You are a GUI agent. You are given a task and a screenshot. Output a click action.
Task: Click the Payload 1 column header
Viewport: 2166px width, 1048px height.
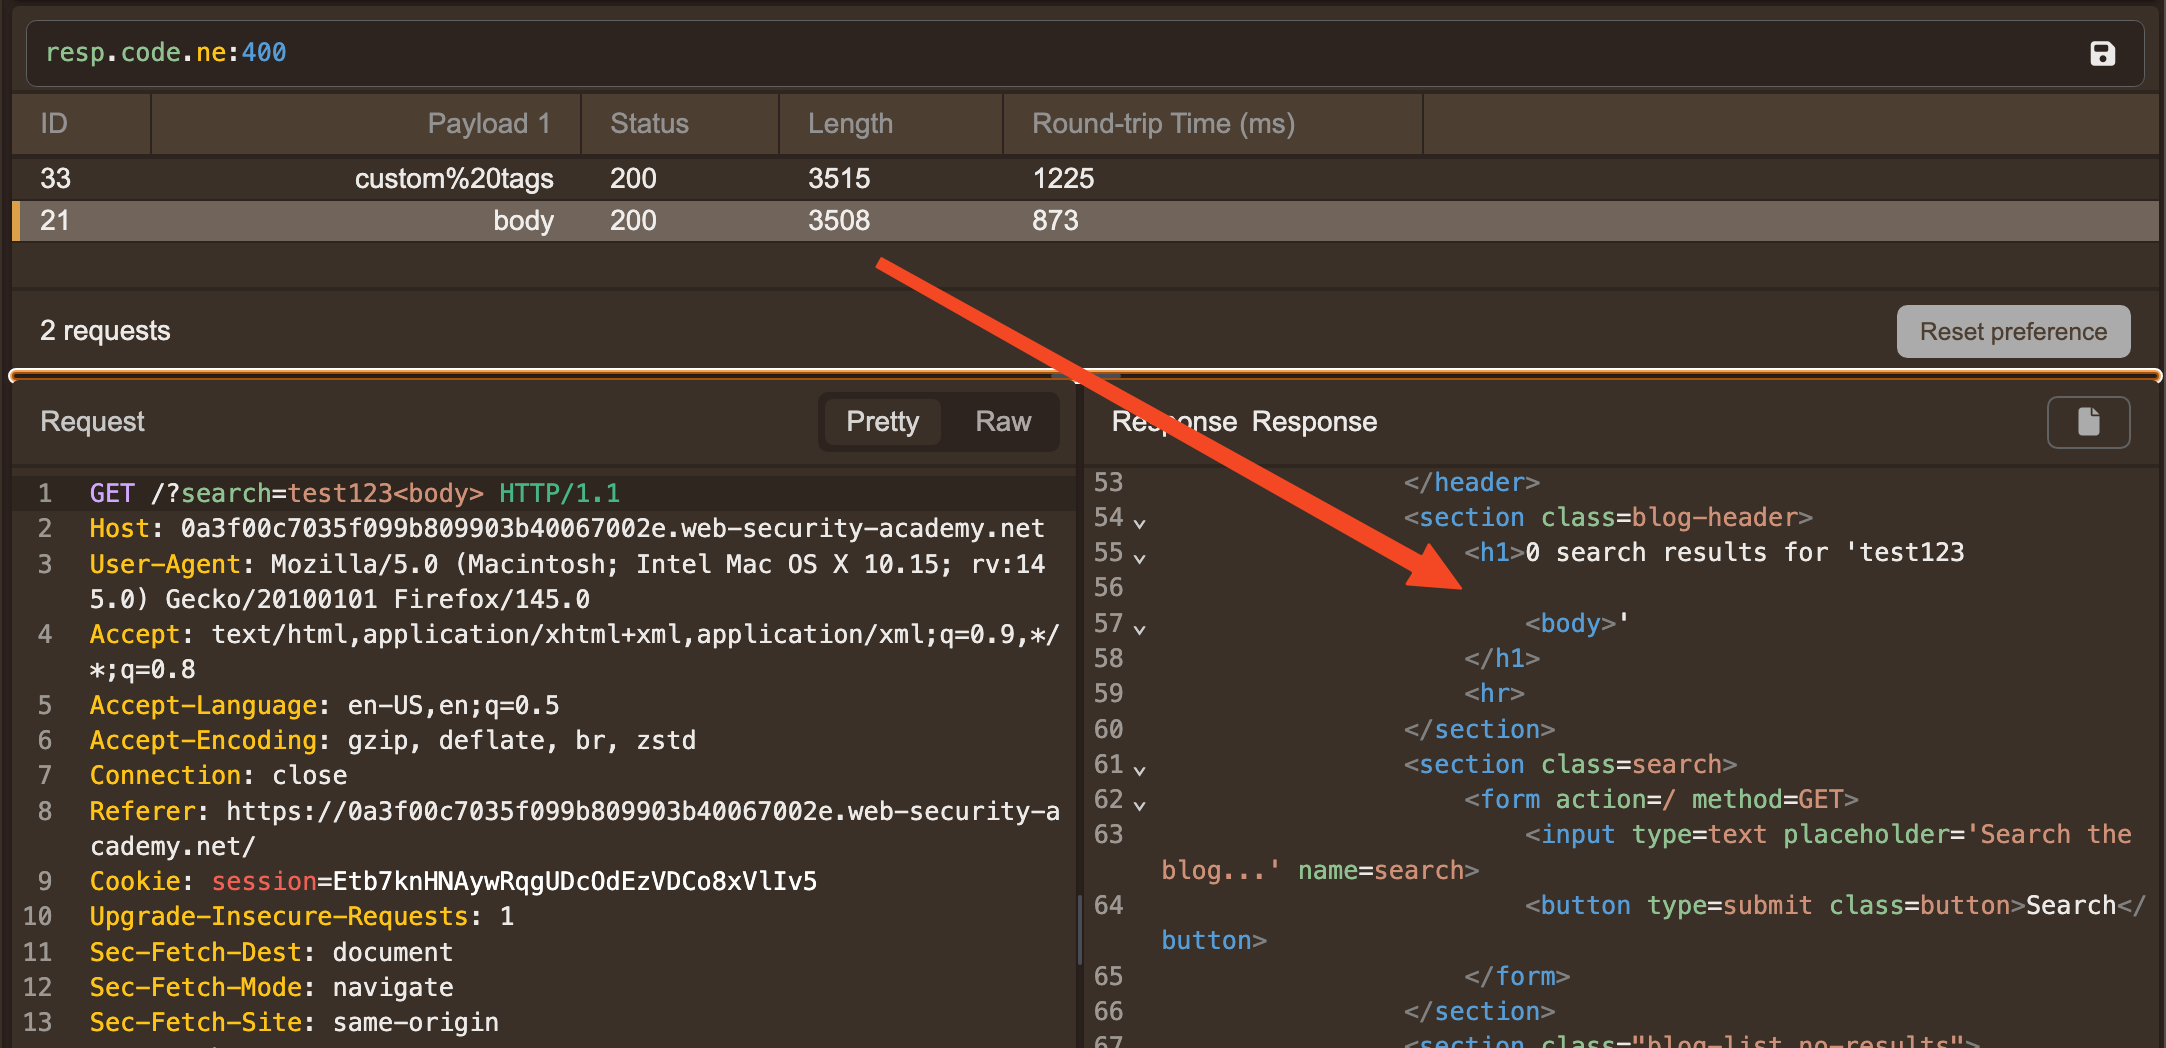click(x=488, y=124)
